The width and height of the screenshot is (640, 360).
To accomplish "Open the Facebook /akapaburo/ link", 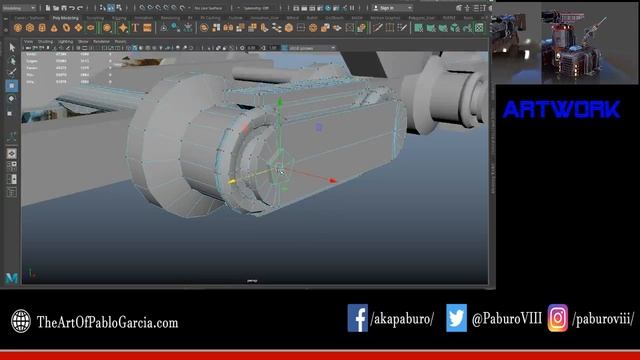I will [x=402, y=319].
